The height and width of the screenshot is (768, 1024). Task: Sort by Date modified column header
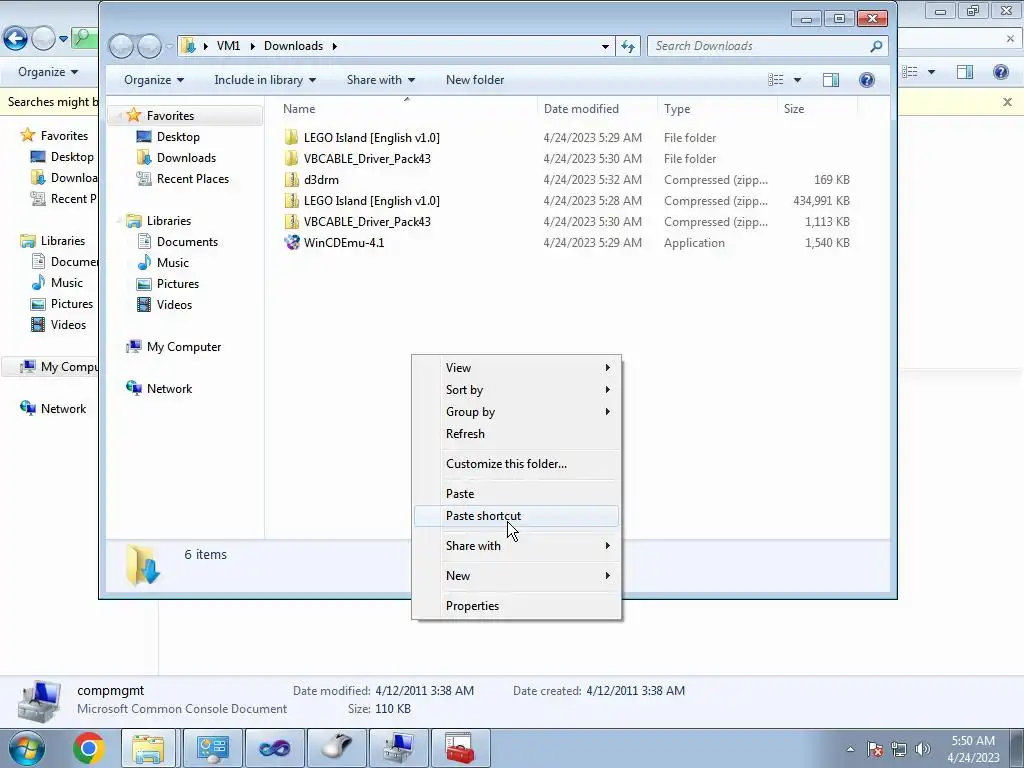597,109
